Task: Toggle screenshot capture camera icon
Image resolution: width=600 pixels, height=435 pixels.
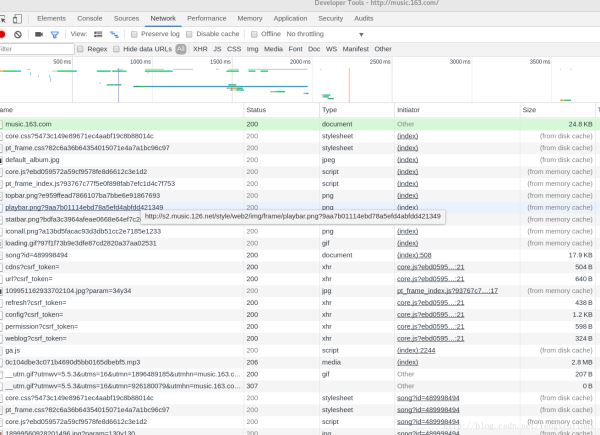Action: [39, 34]
